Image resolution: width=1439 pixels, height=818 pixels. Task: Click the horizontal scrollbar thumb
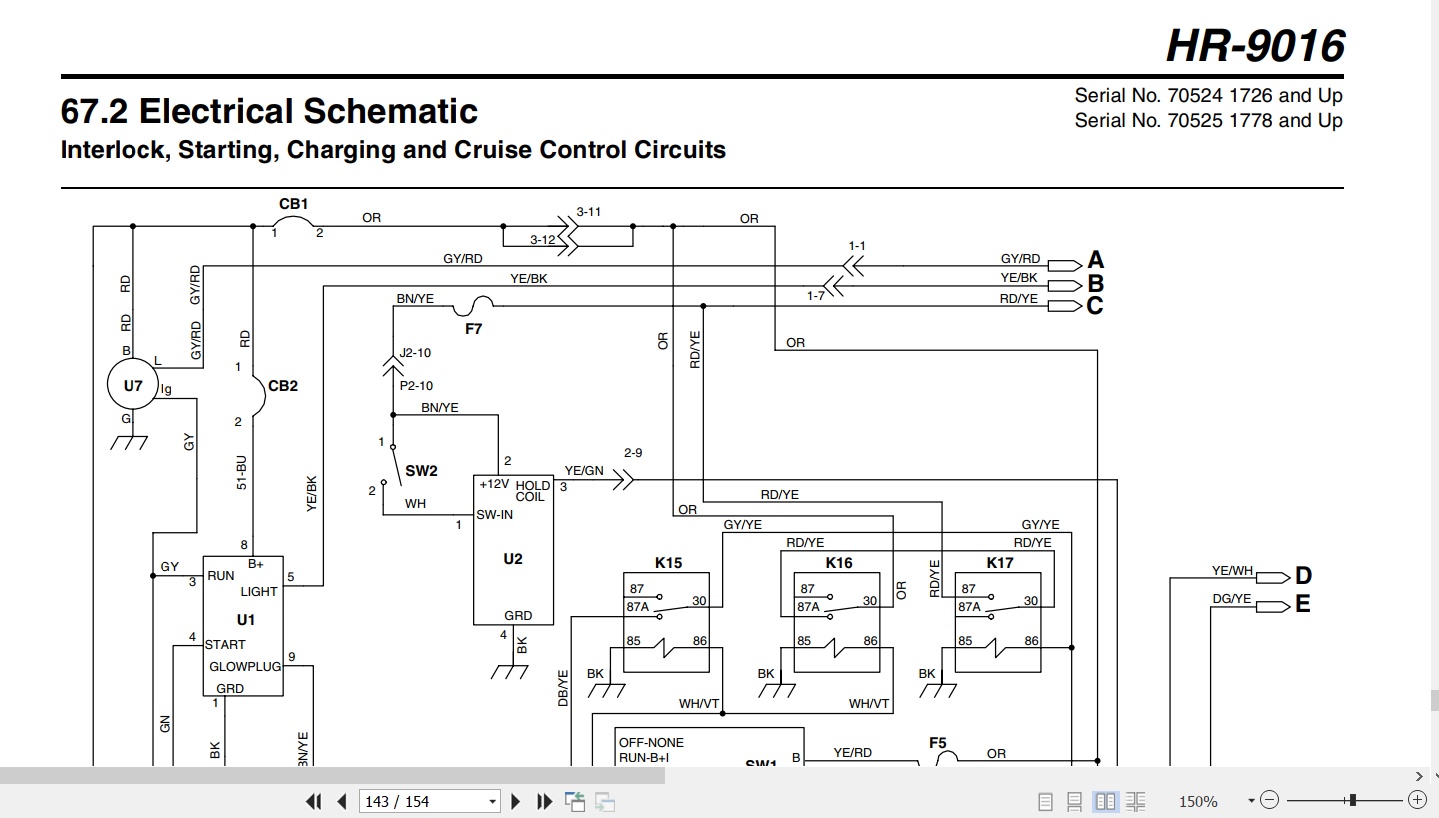[332, 775]
